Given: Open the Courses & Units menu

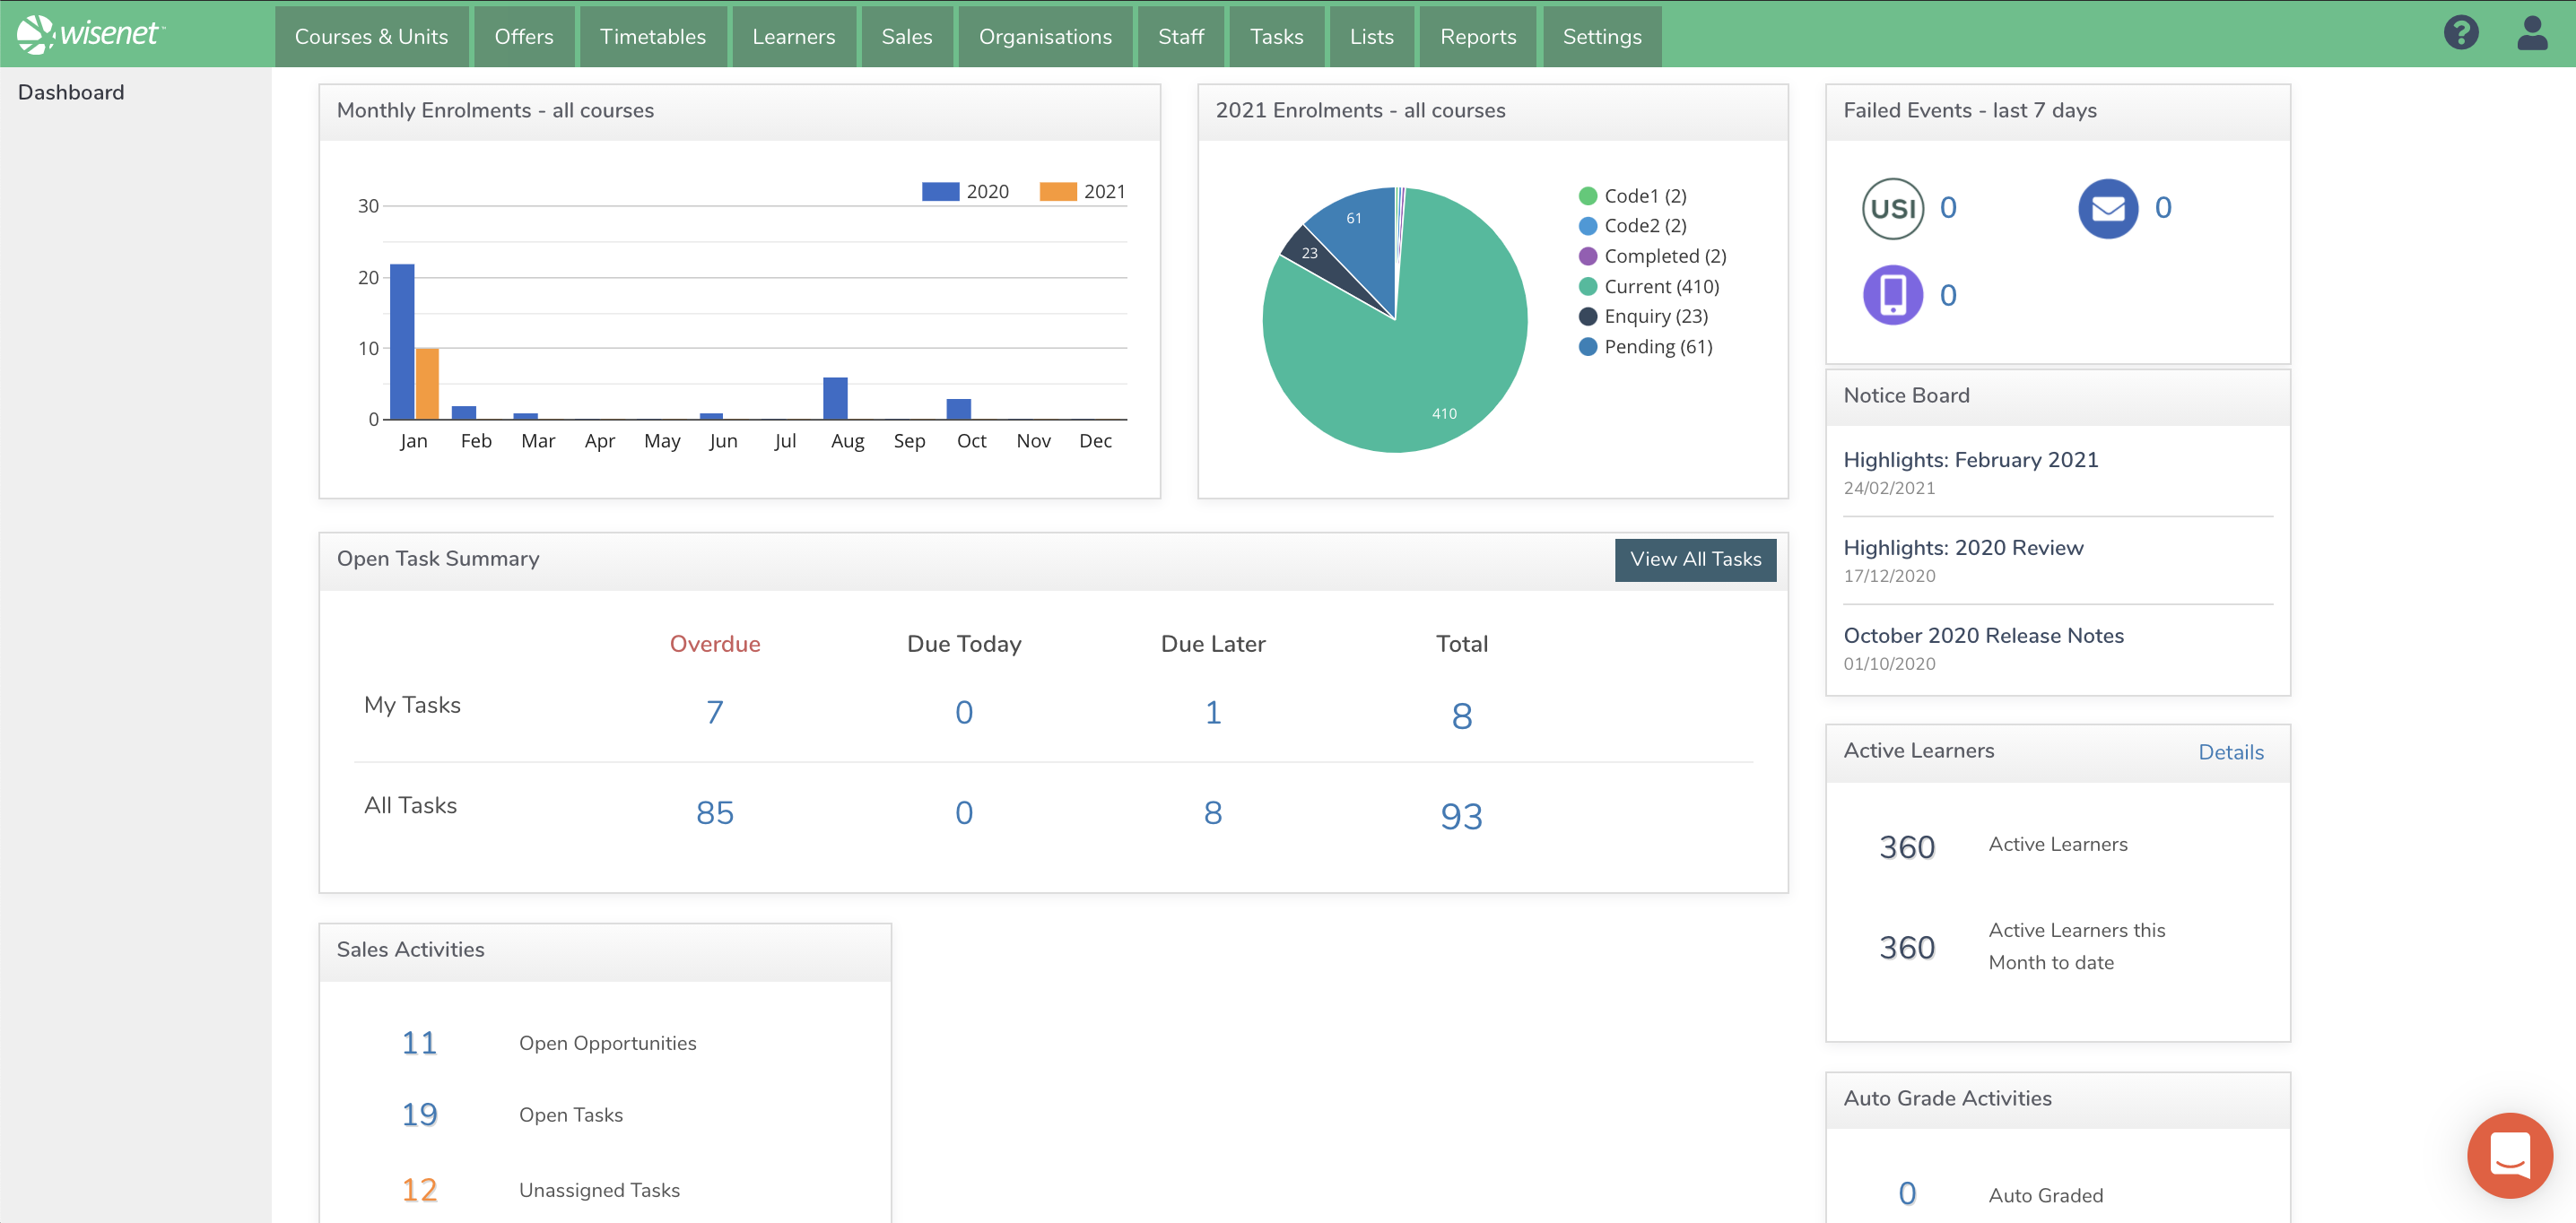Looking at the screenshot, I should coord(371,37).
